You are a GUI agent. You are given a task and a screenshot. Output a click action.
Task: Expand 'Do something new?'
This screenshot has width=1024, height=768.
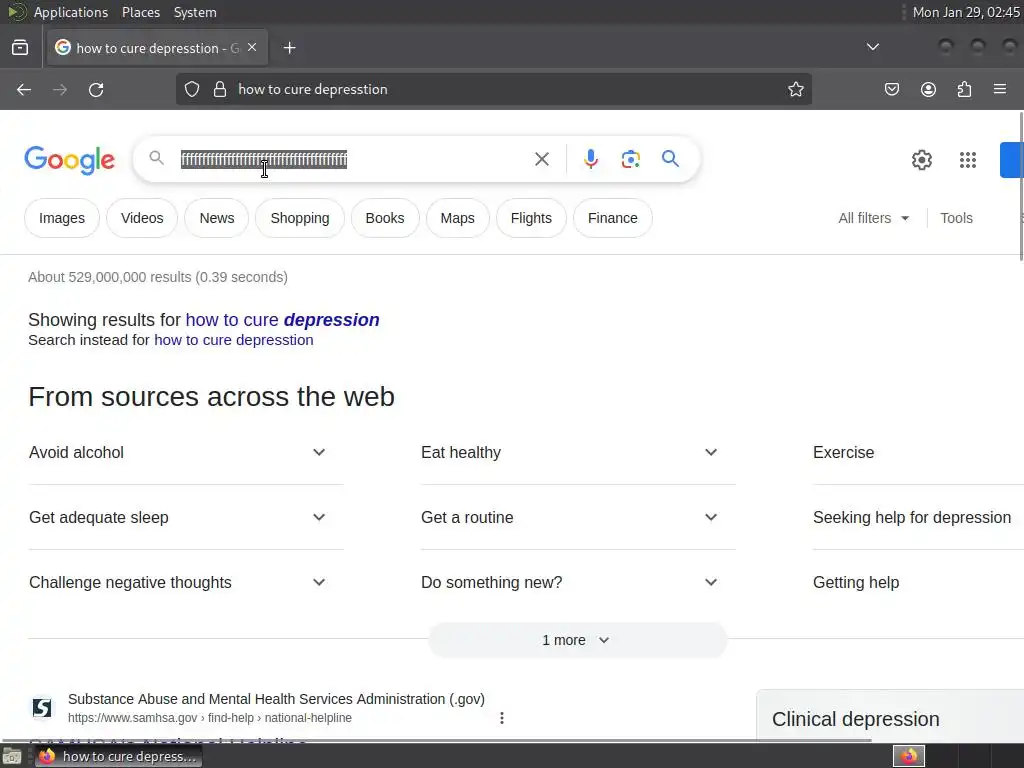pos(578,583)
